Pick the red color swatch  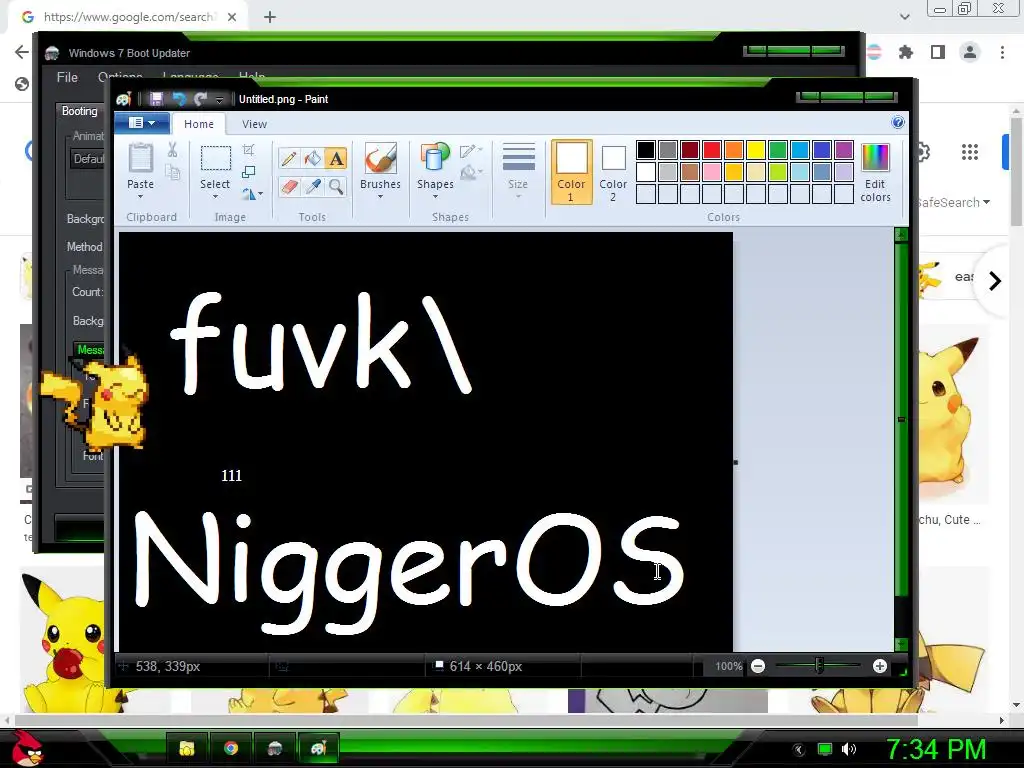712,150
